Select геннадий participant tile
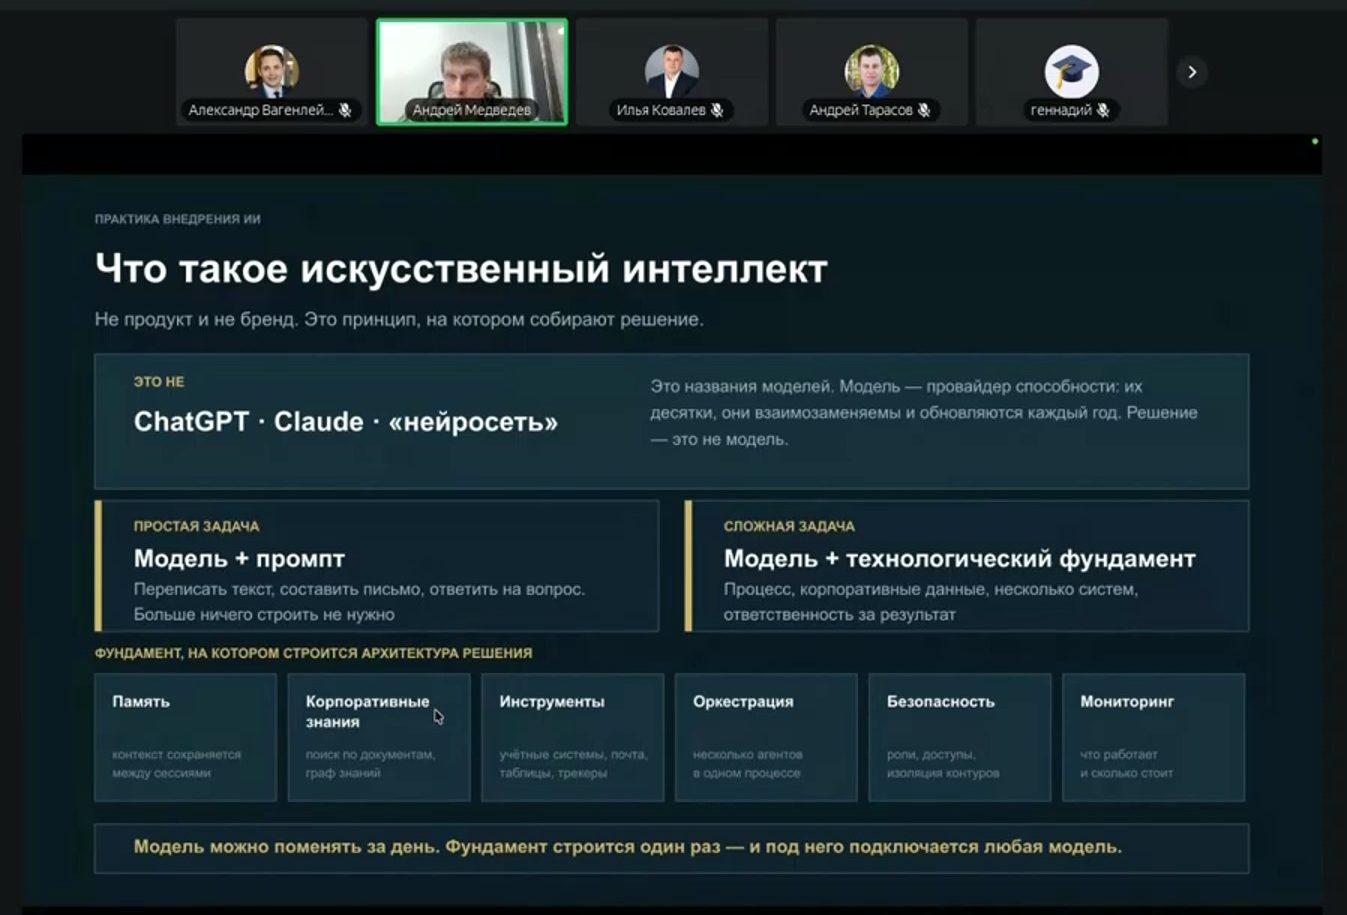Image resolution: width=1347 pixels, height=915 pixels. tap(1072, 72)
